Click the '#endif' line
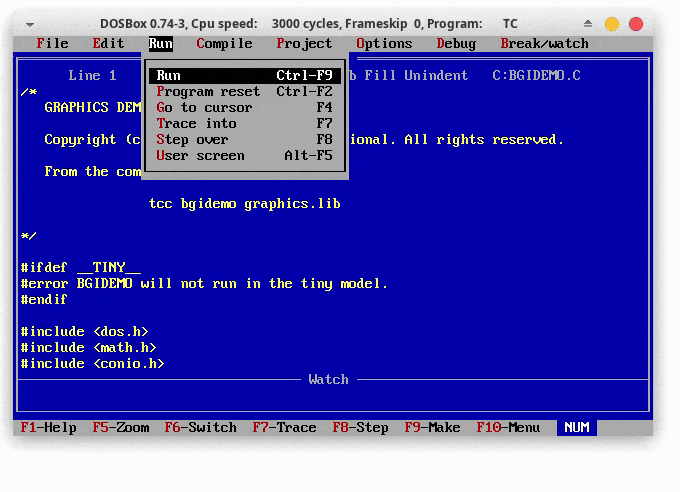Viewport: 680px width, 492px height. (44, 300)
